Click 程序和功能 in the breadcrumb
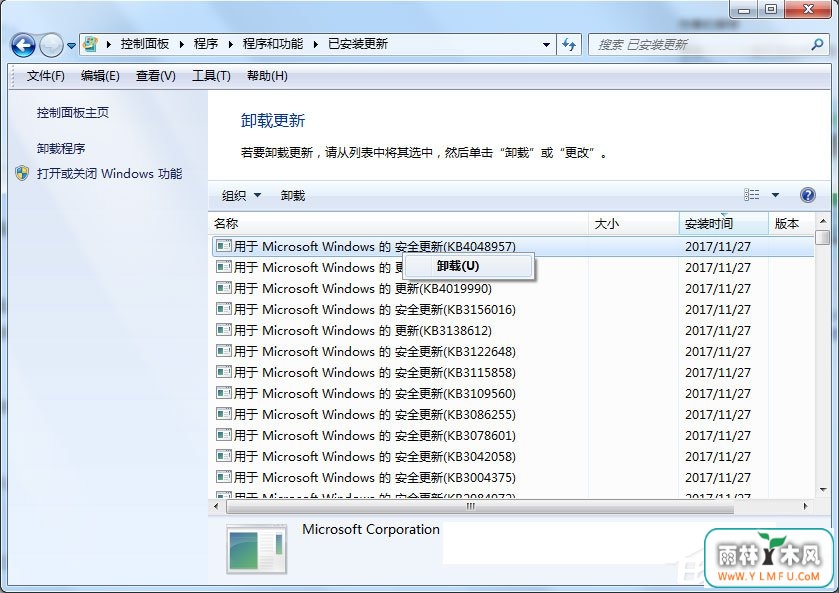839x593 pixels. 273,44
